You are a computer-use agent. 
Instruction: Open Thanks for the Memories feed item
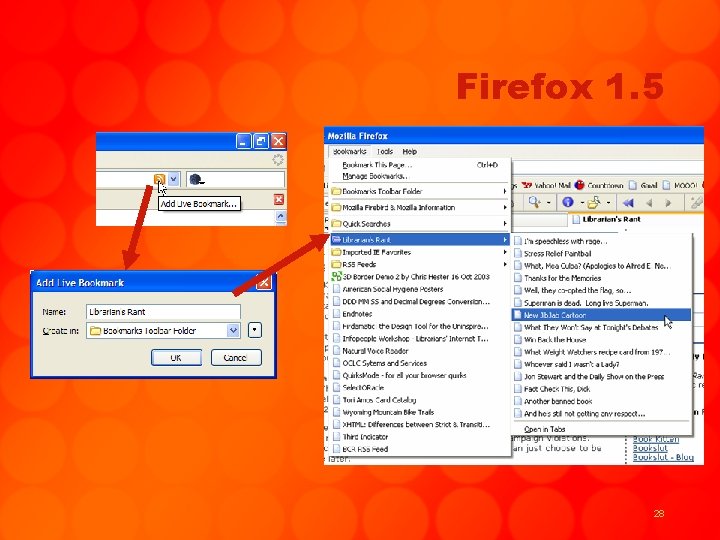click(x=602, y=278)
